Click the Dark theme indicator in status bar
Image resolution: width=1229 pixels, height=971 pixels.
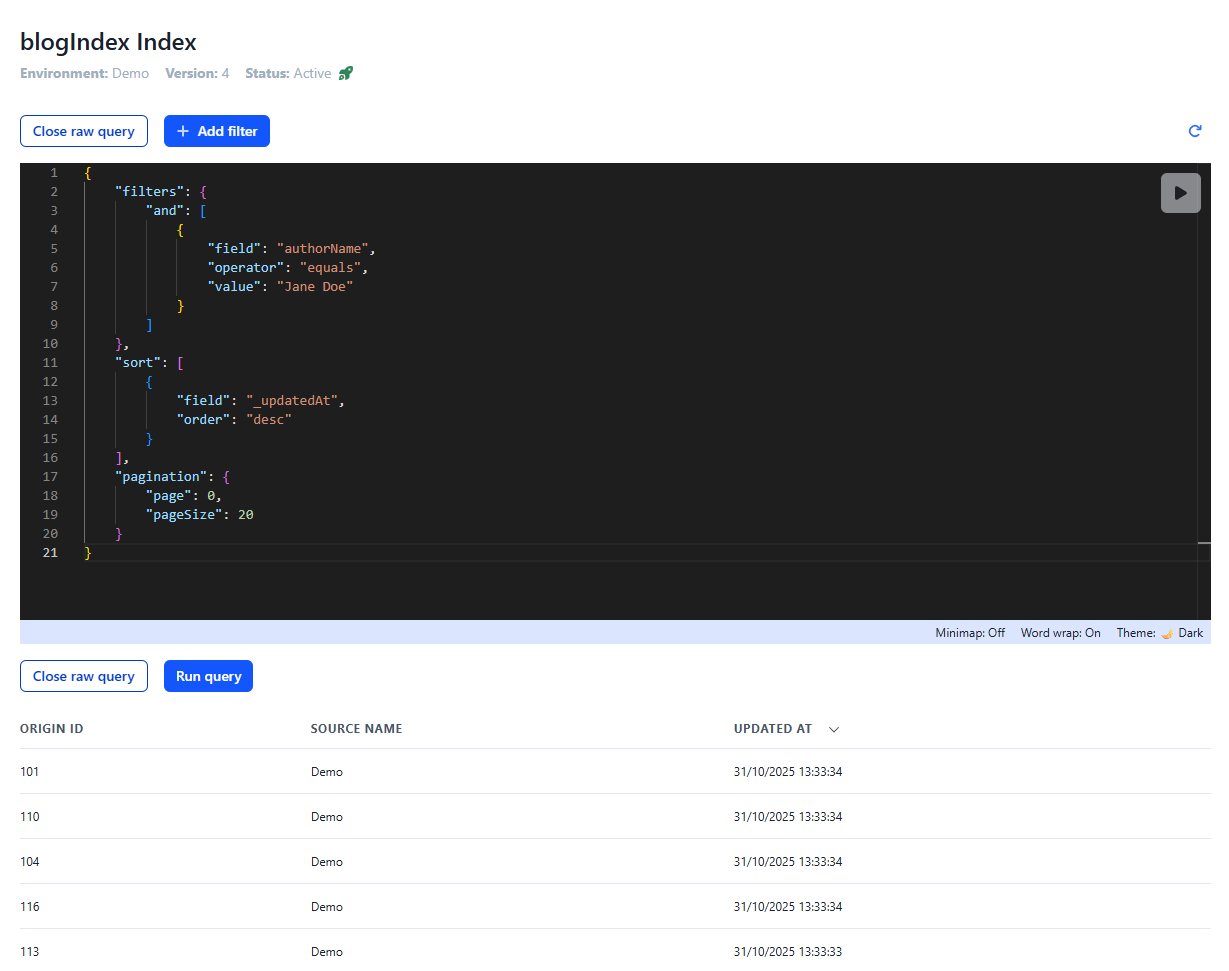(x=1191, y=632)
